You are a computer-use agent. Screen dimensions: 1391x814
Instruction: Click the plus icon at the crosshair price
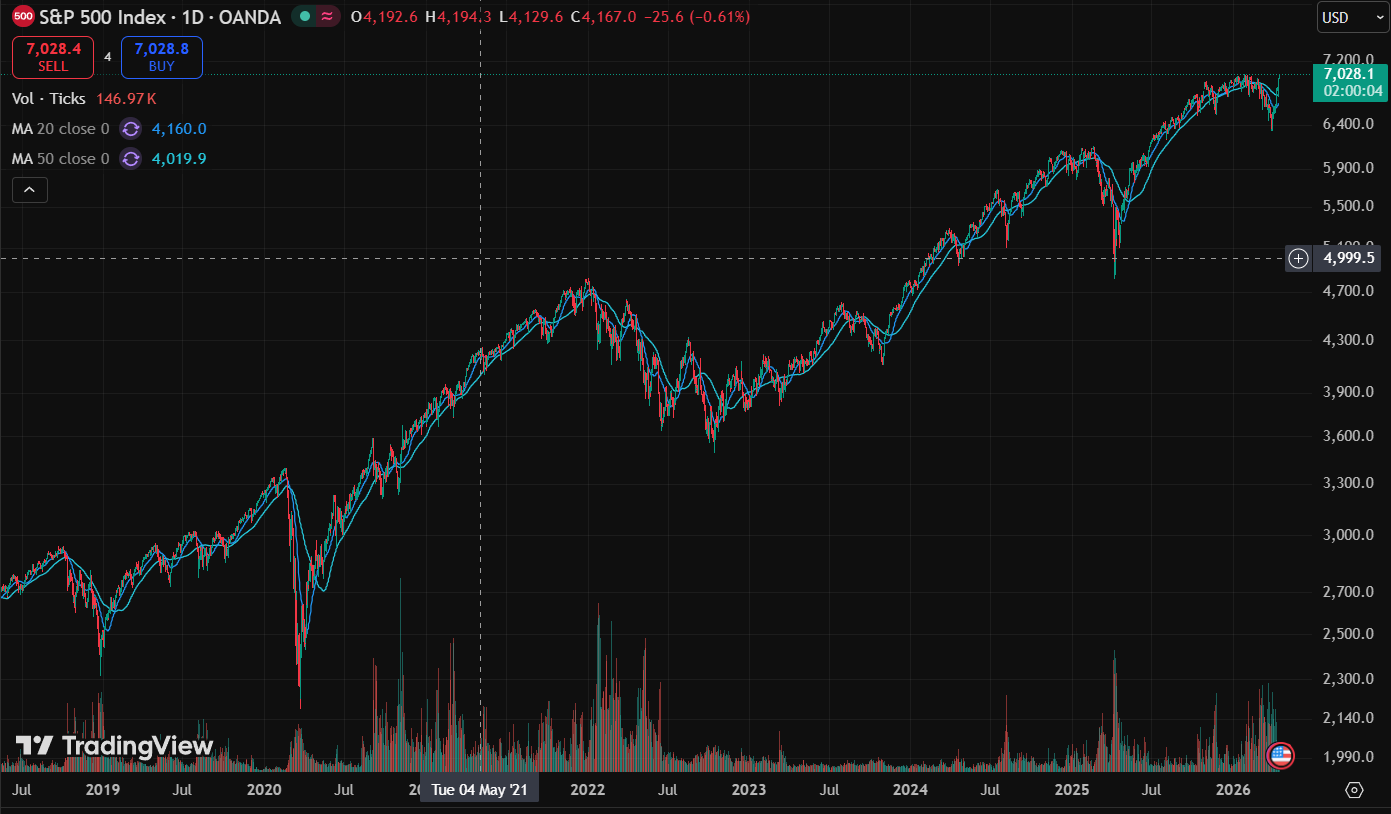pos(1298,259)
